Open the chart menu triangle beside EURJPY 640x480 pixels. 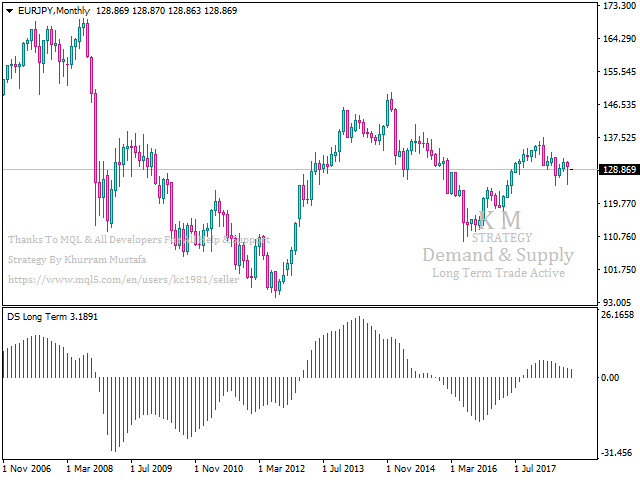(x=10, y=11)
